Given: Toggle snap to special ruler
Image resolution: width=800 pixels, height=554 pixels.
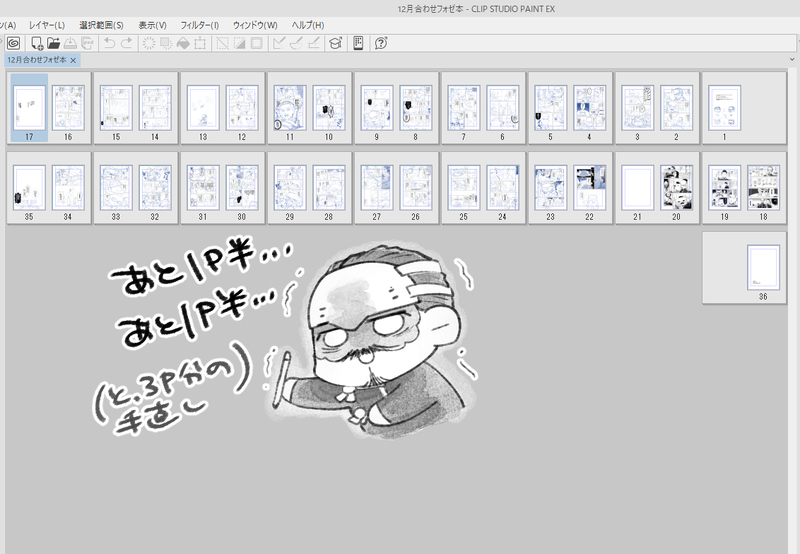Looking at the screenshot, I should pyautogui.click(x=296, y=43).
